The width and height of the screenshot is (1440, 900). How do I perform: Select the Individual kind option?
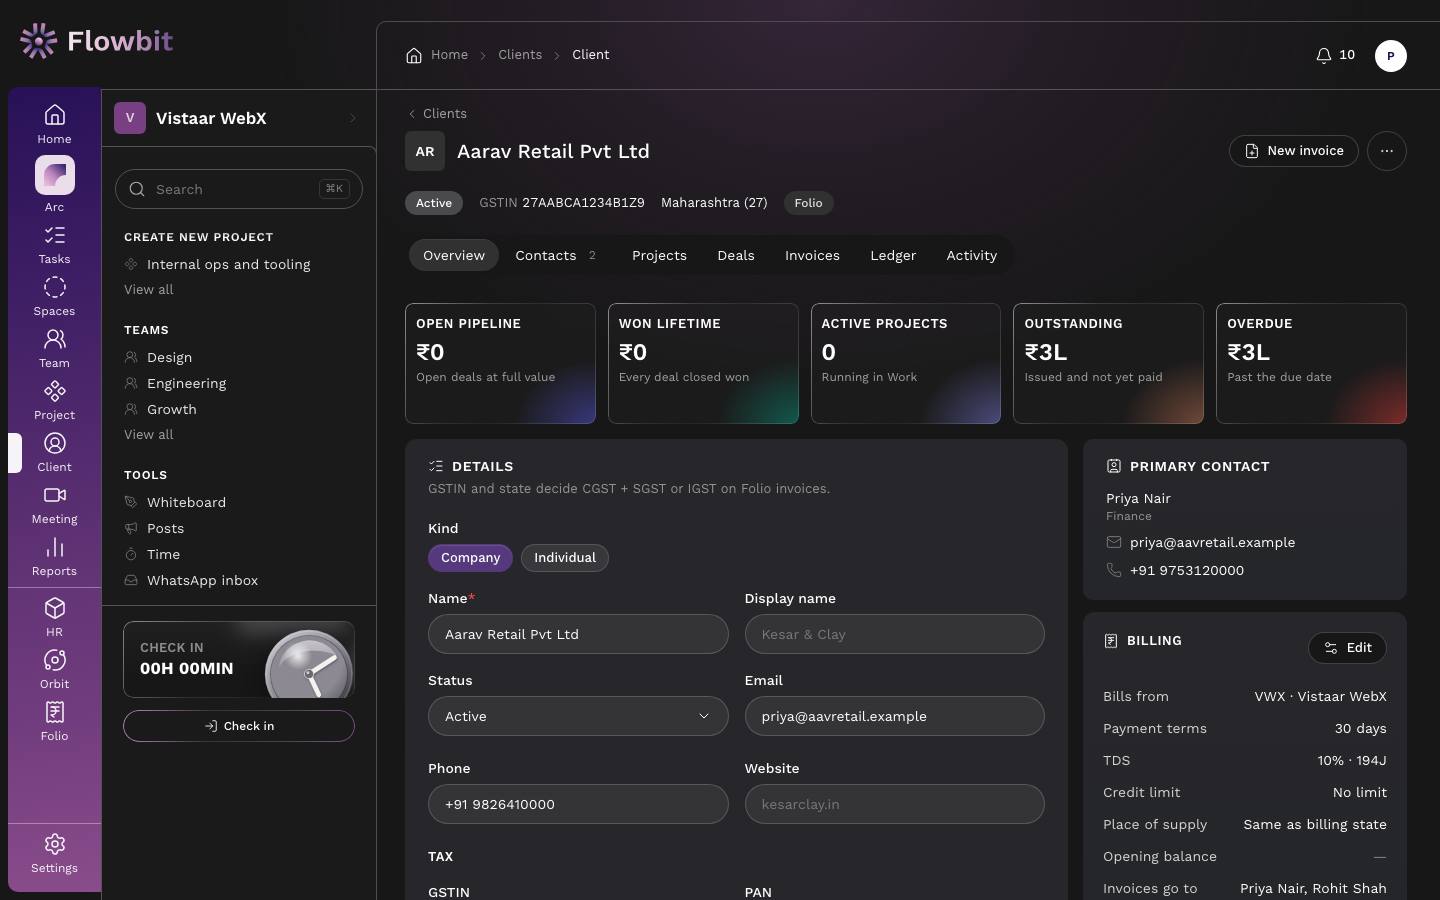tap(565, 558)
